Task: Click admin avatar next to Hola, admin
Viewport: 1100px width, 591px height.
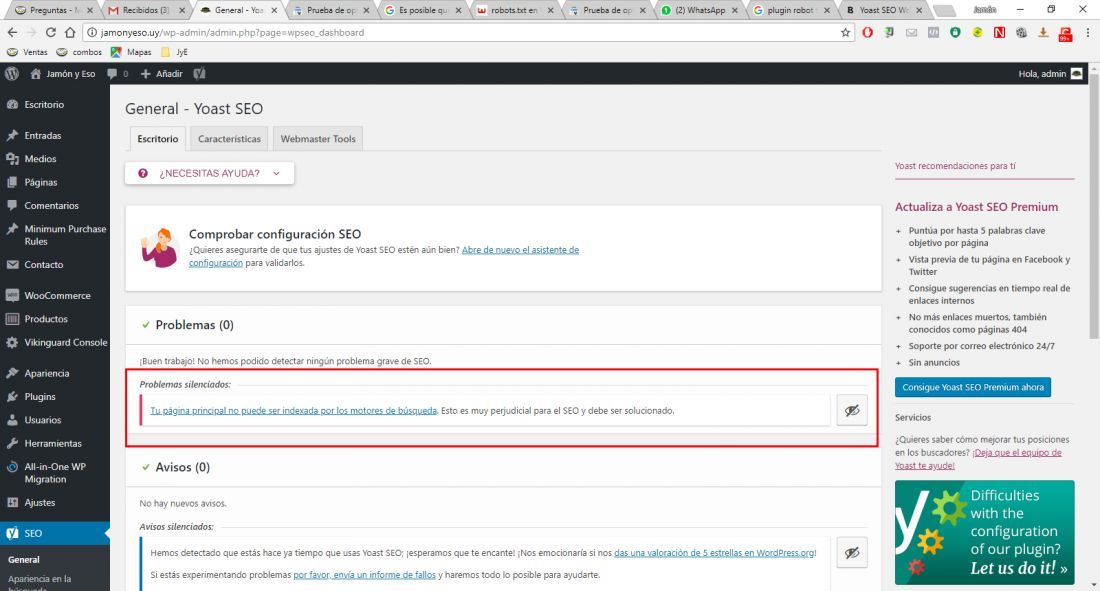Action: pyautogui.click(x=1077, y=74)
